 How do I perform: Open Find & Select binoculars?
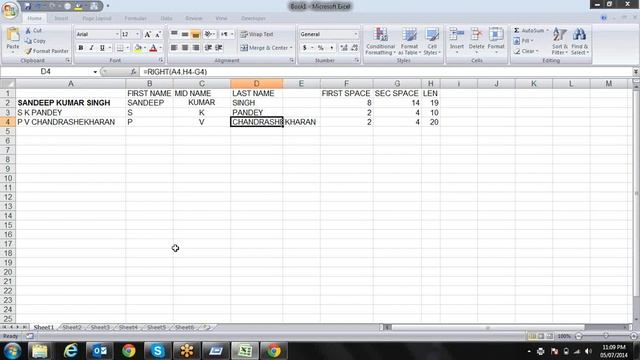(x=579, y=41)
